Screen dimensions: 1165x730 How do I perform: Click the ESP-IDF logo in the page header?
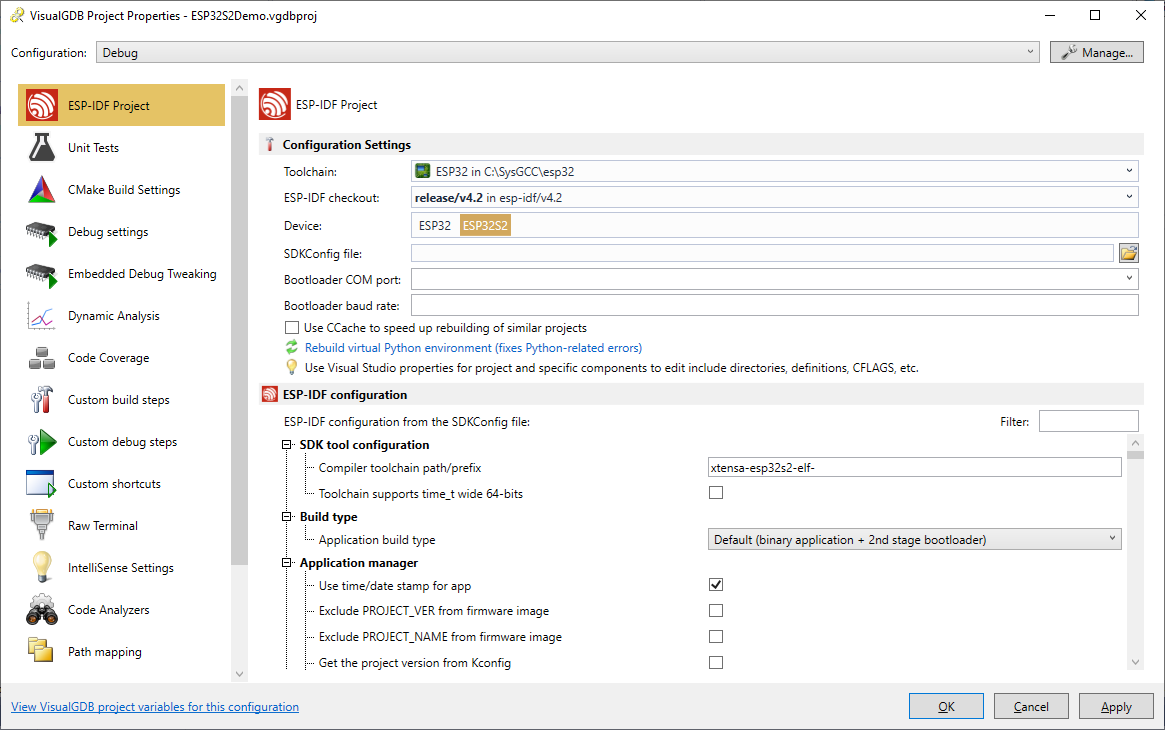tap(275, 105)
